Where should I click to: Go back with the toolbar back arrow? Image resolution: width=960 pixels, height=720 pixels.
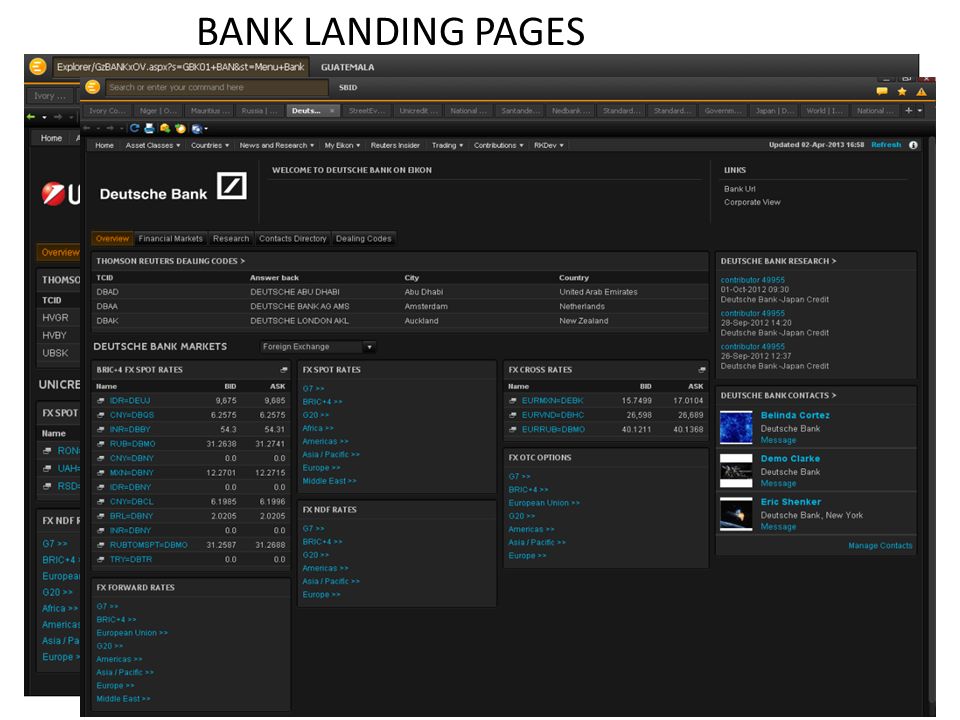[87, 128]
